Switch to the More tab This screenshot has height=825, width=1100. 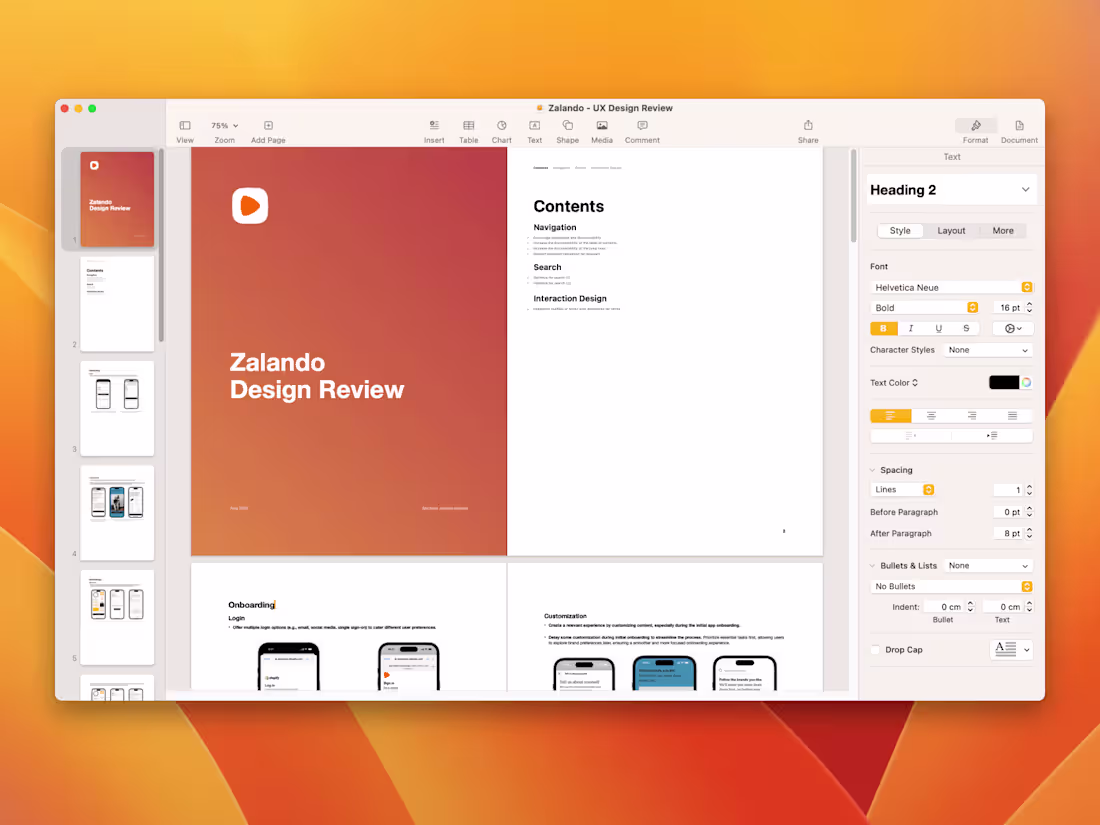coord(1002,230)
